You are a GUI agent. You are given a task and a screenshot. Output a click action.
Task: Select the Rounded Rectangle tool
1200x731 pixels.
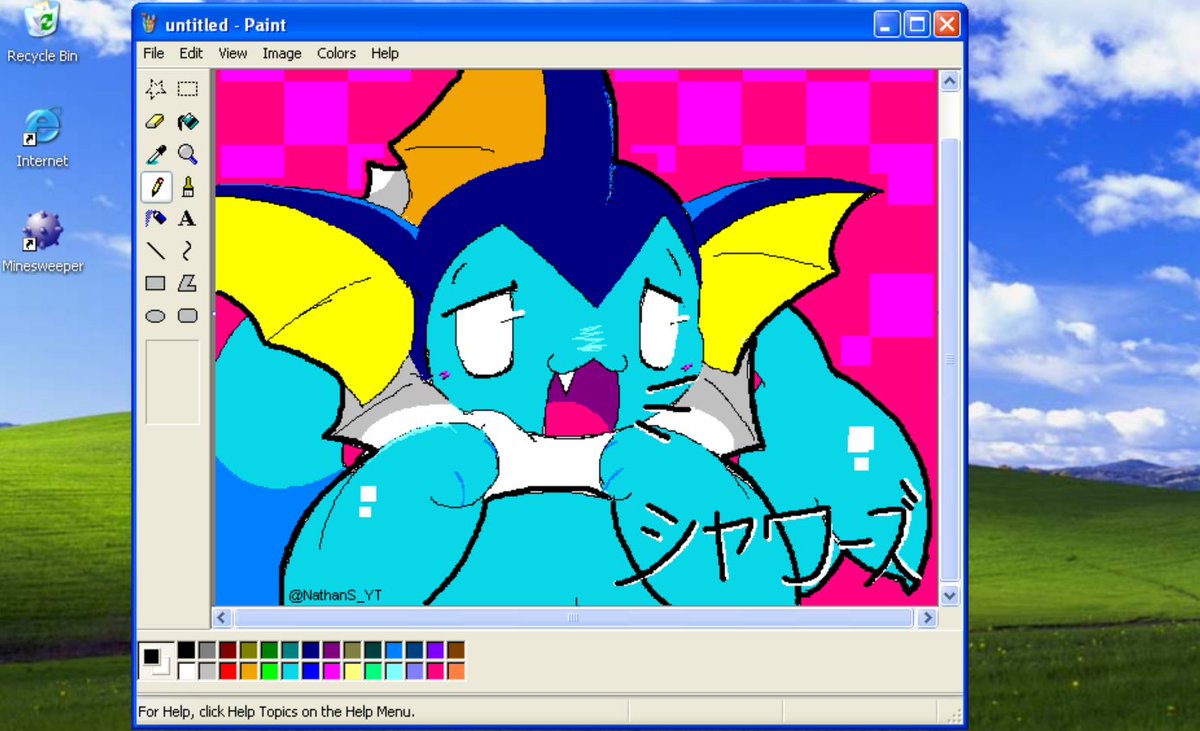tap(187, 315)
